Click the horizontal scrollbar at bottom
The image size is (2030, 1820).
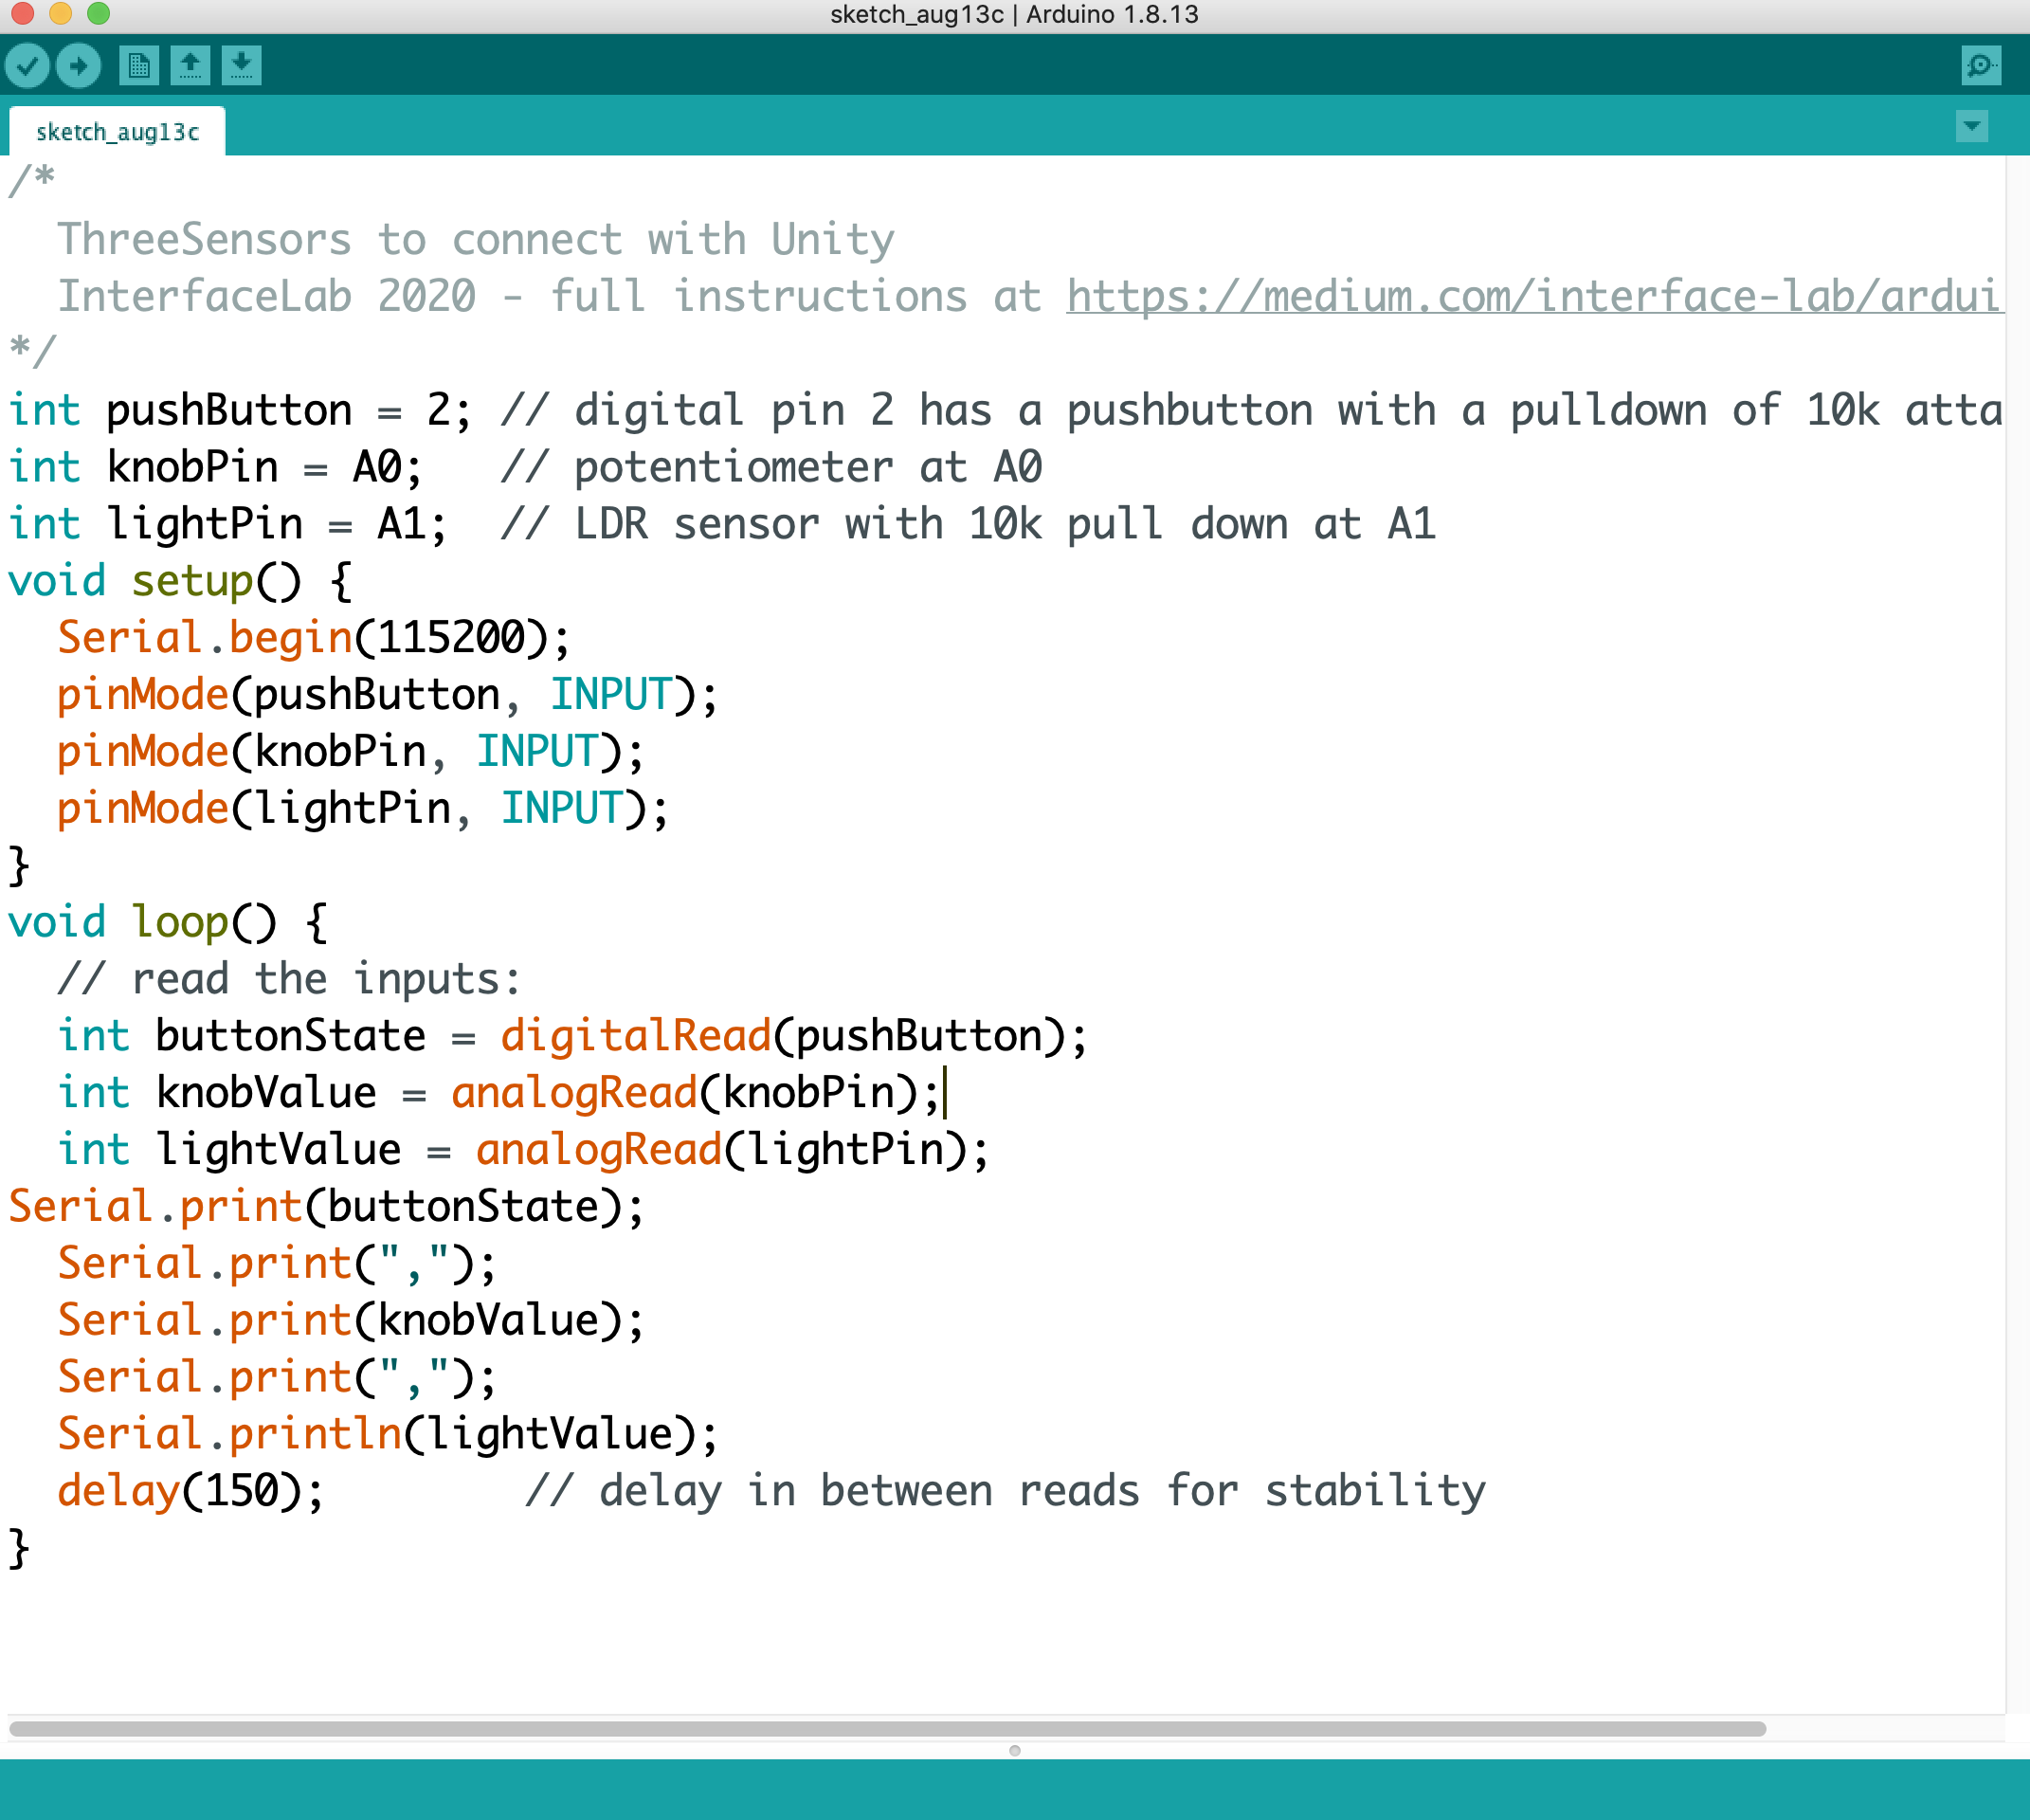tap(886, 1729)
